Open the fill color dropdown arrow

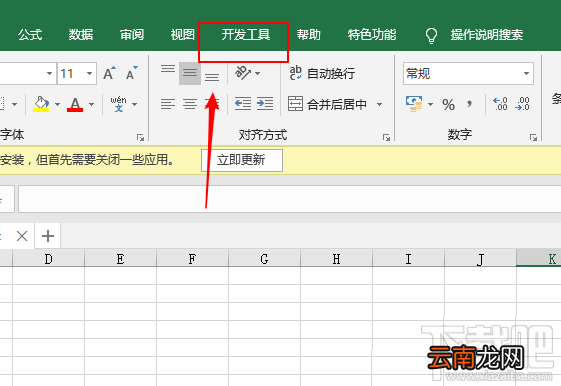coord(58,104)
